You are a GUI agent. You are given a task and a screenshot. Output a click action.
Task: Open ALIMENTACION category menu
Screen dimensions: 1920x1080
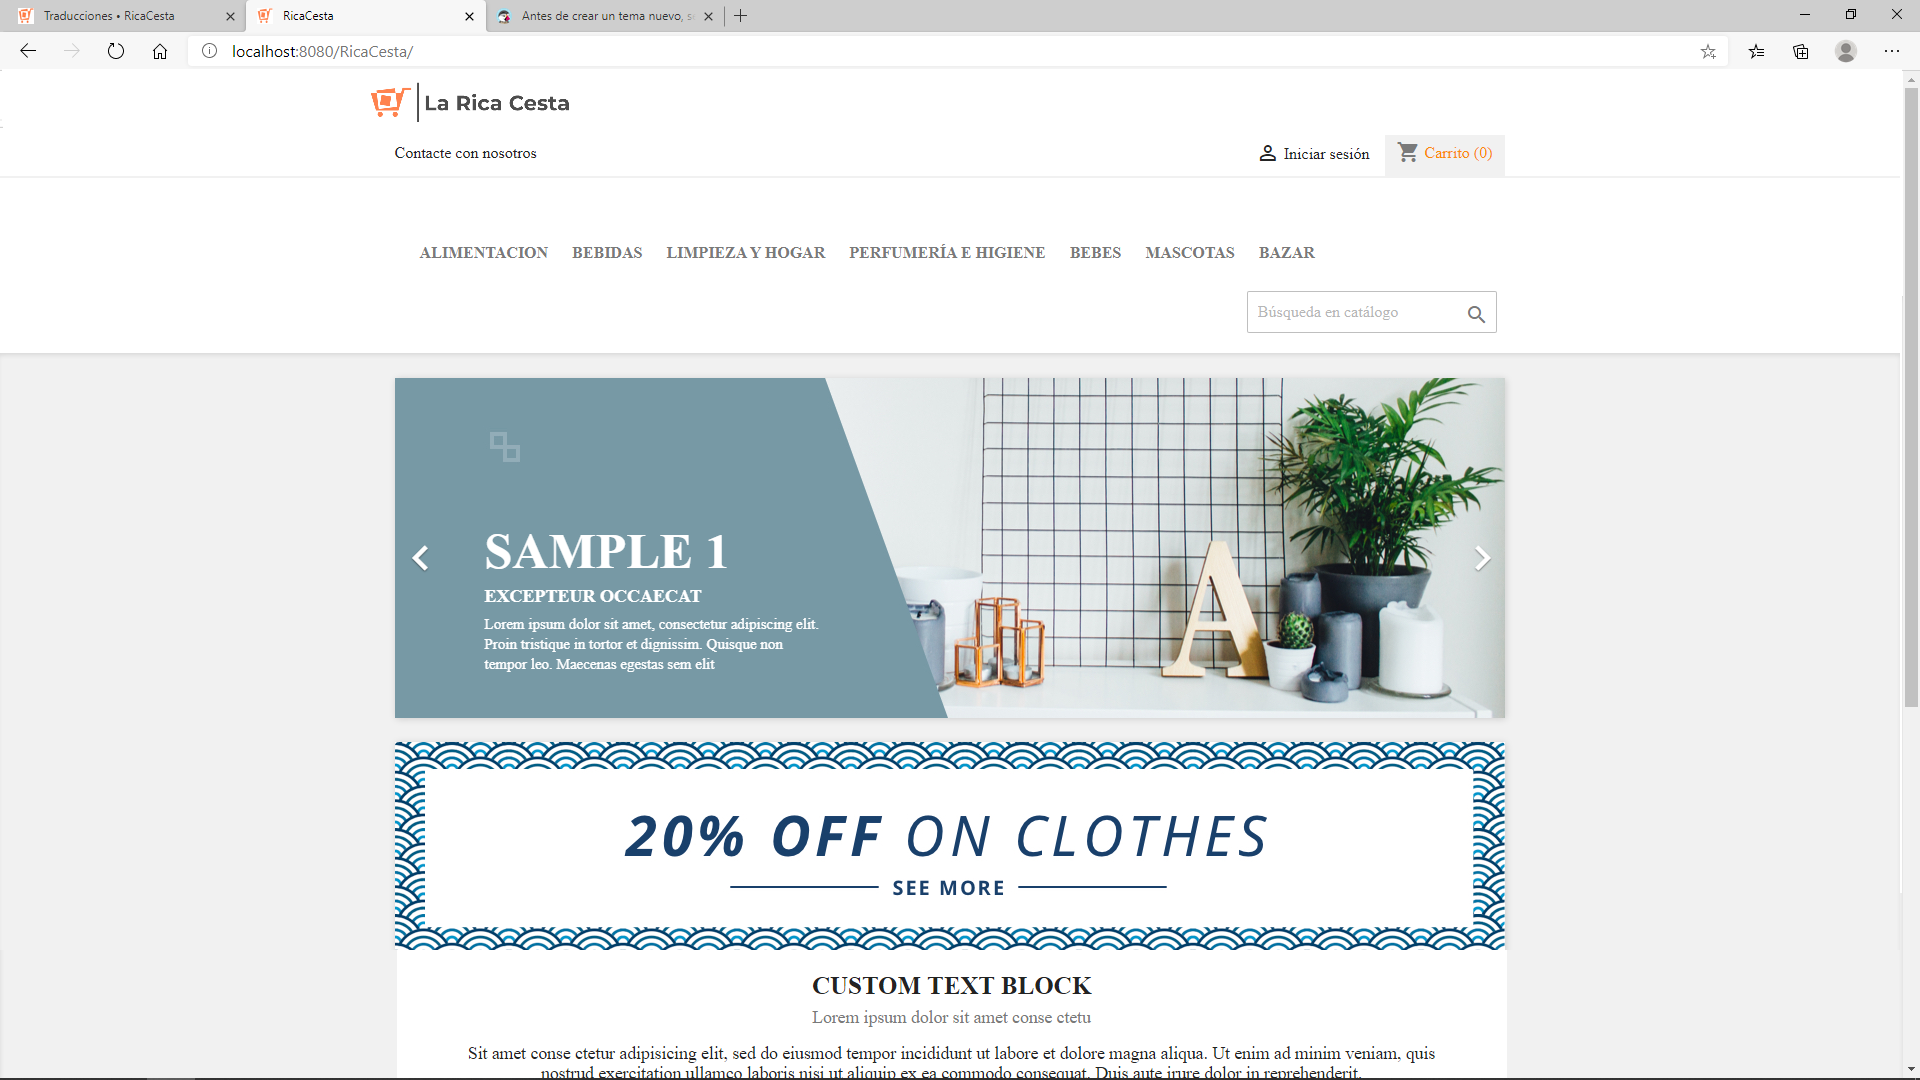pyautogui.click(x=484, y=253)
